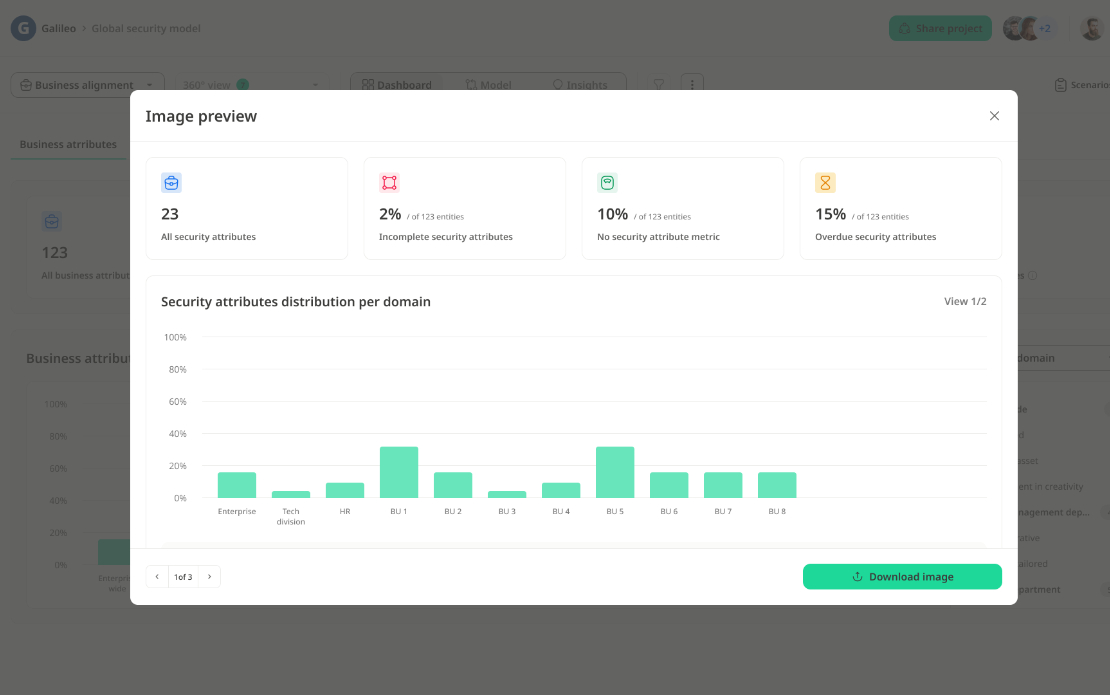
Task: Click the Download image button
Action: click(902, 577)
